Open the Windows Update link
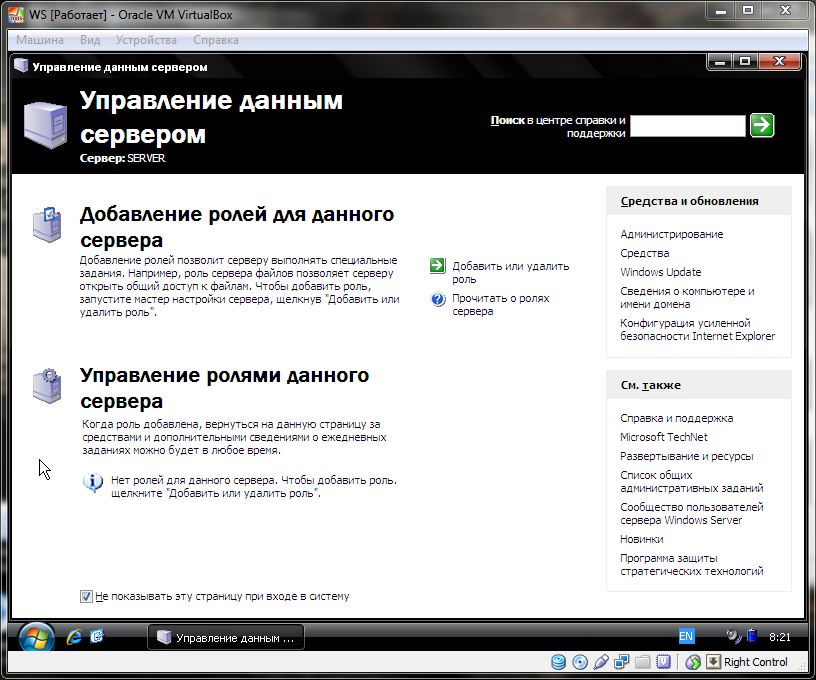The width and height of the screenshot is (816, 680). click(x=660, y=272)
